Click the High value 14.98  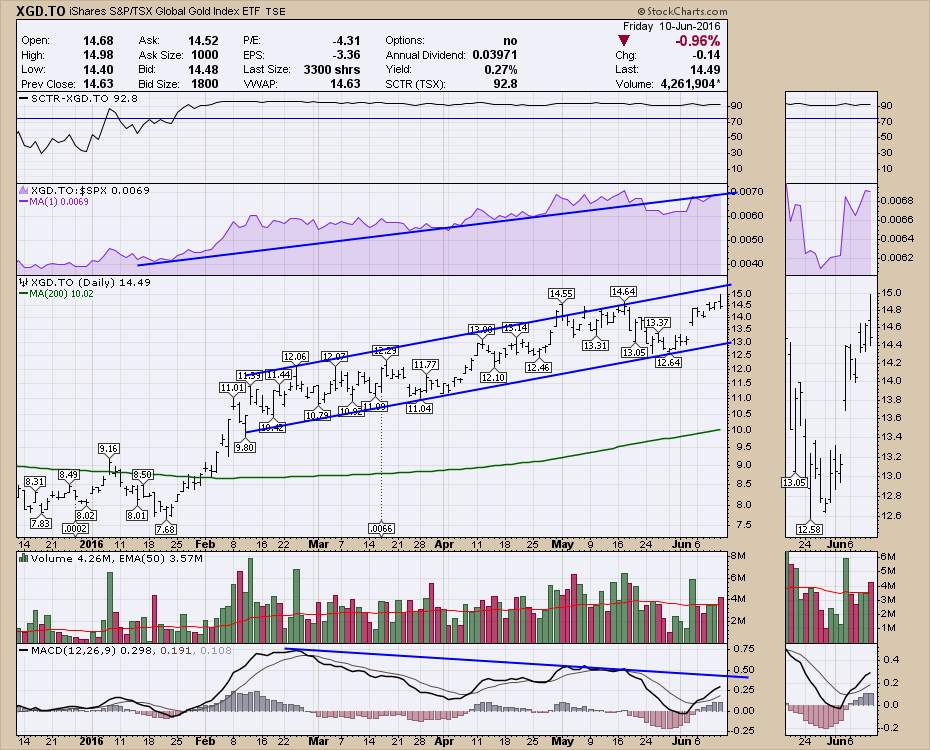coord(98,55)
